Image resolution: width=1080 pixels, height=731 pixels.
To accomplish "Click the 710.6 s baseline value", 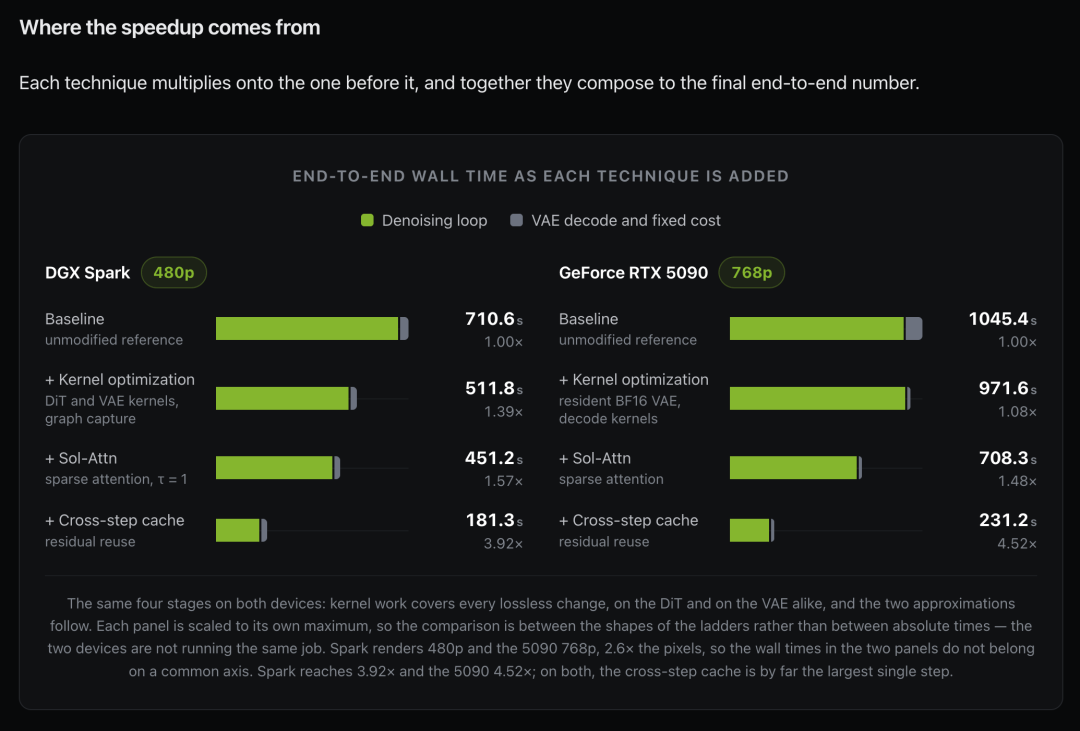I will pos(494,319).
